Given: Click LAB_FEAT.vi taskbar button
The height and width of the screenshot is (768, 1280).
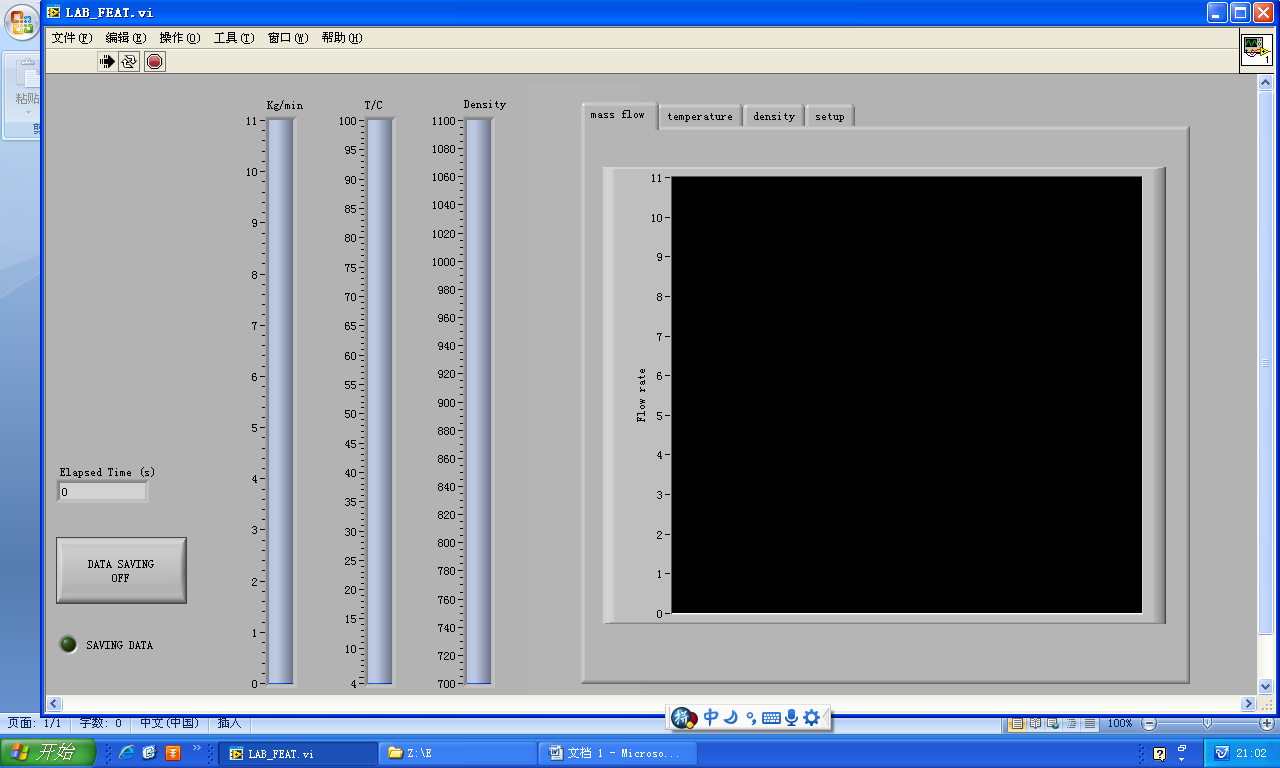Looking at the screenshot, I should (x=297, y=753).
